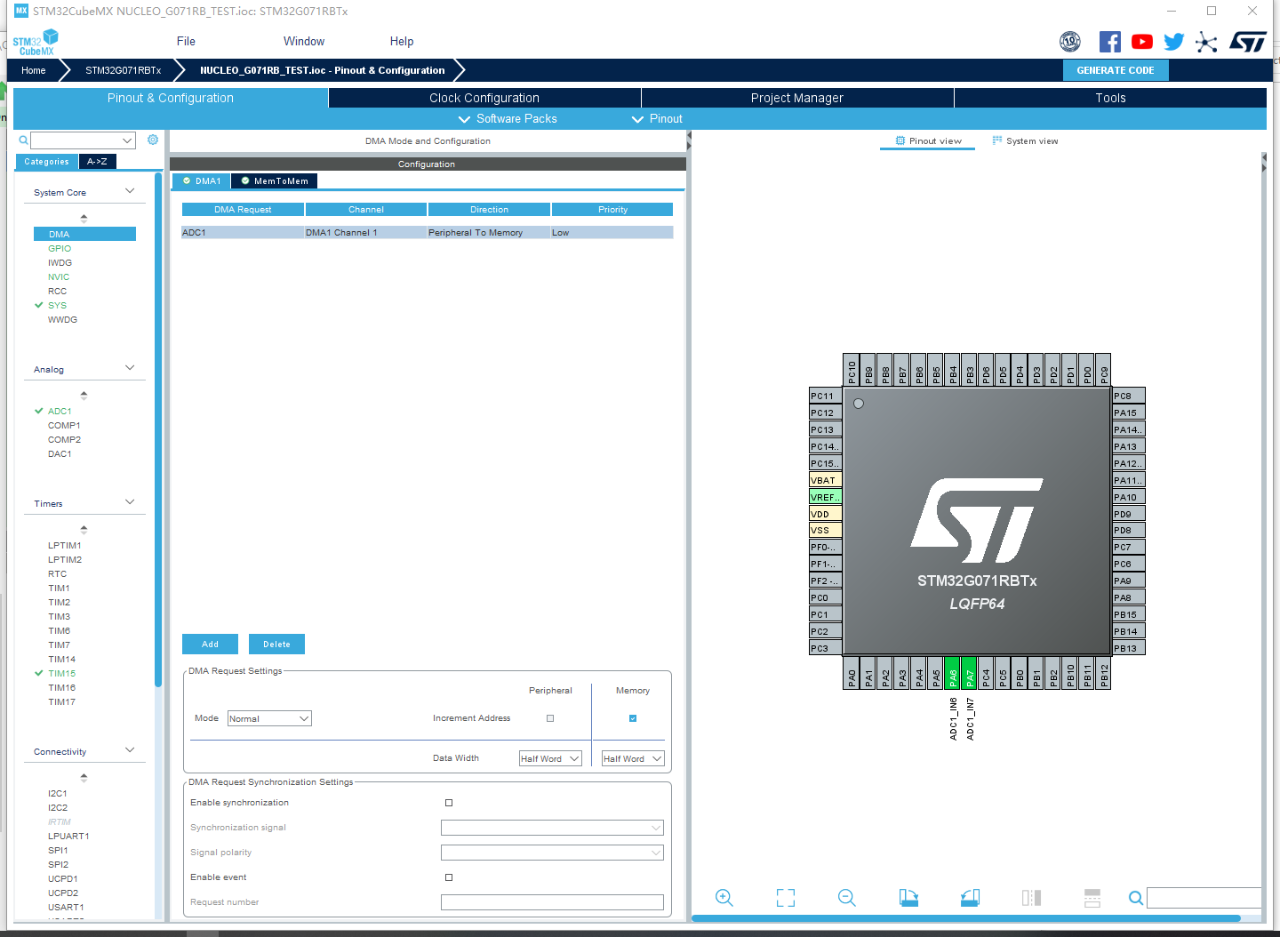Viewport: 1280px width, 937px height.
Task: Check Enable synchronization option
Action: (x=448, y=802)
